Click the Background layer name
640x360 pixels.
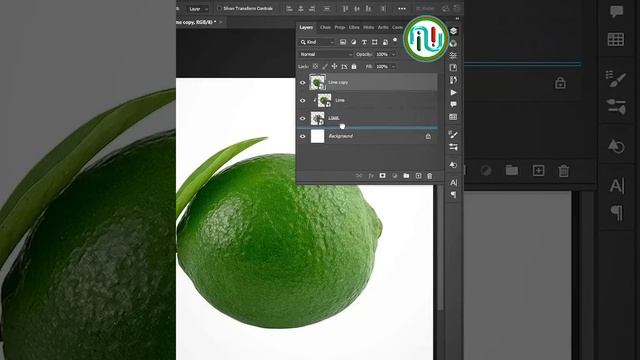pyautogui.click(x=340, y=136)
